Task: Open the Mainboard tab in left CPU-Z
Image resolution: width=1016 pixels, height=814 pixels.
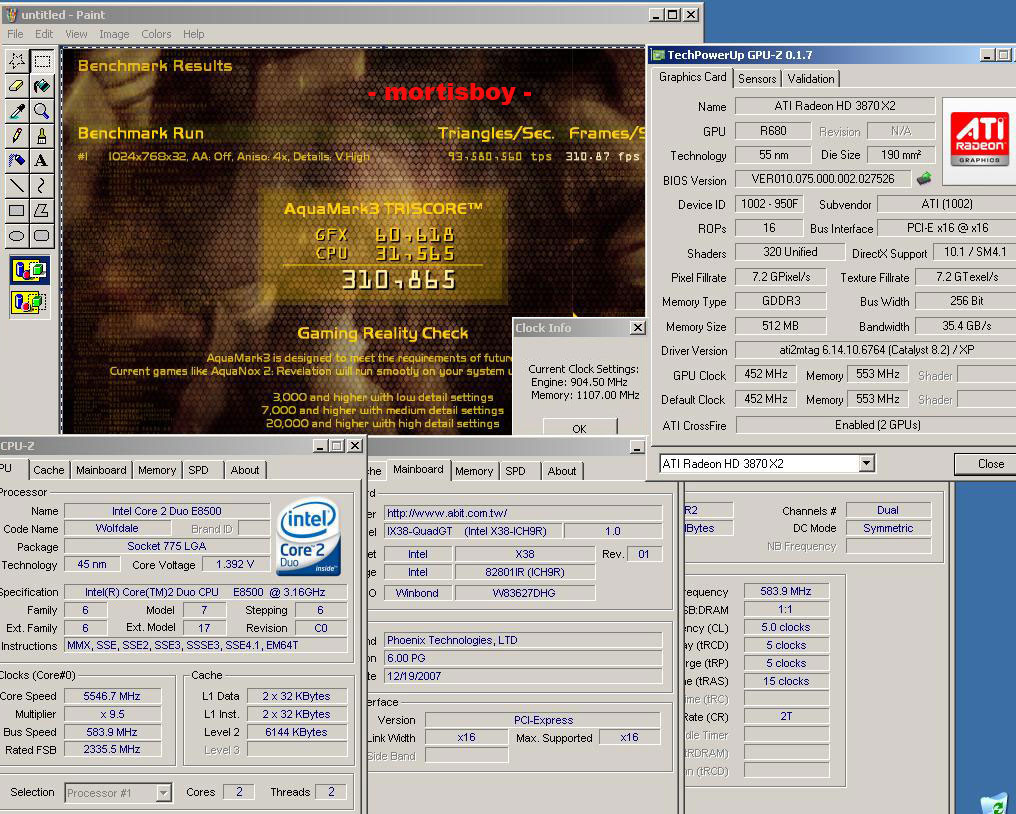Action: (x=101, y=470)
